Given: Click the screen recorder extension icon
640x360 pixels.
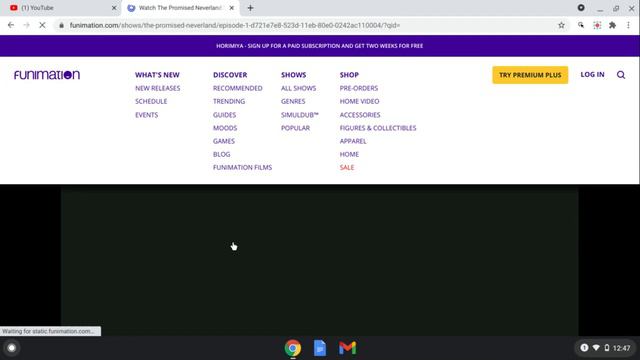Looking at the screenshot, I should (597, 25).
